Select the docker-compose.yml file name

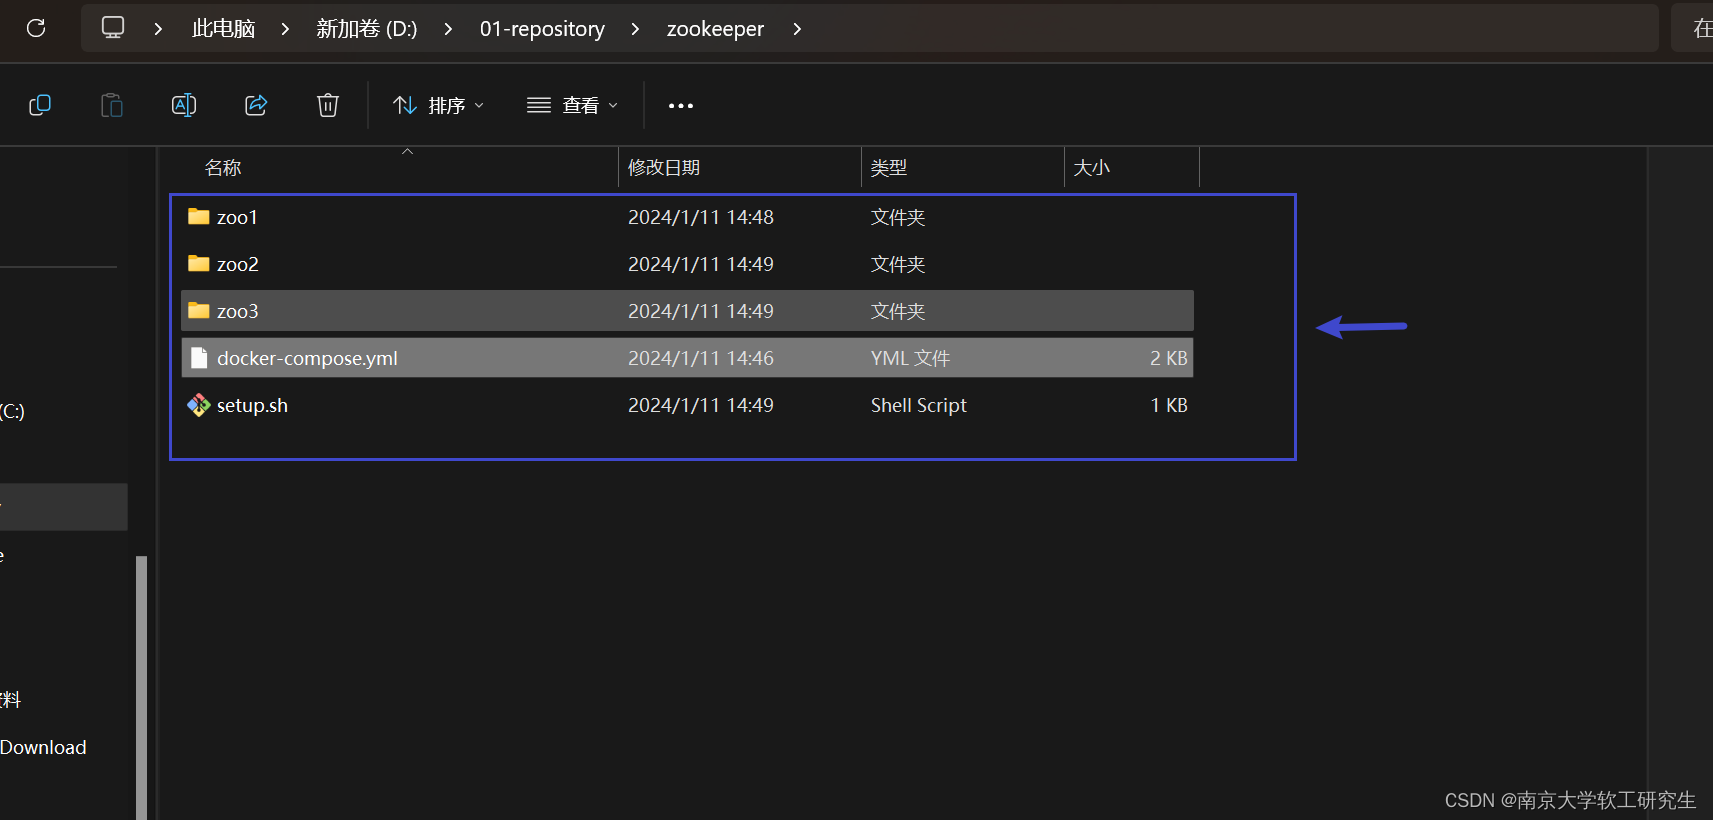click(307, 358)
